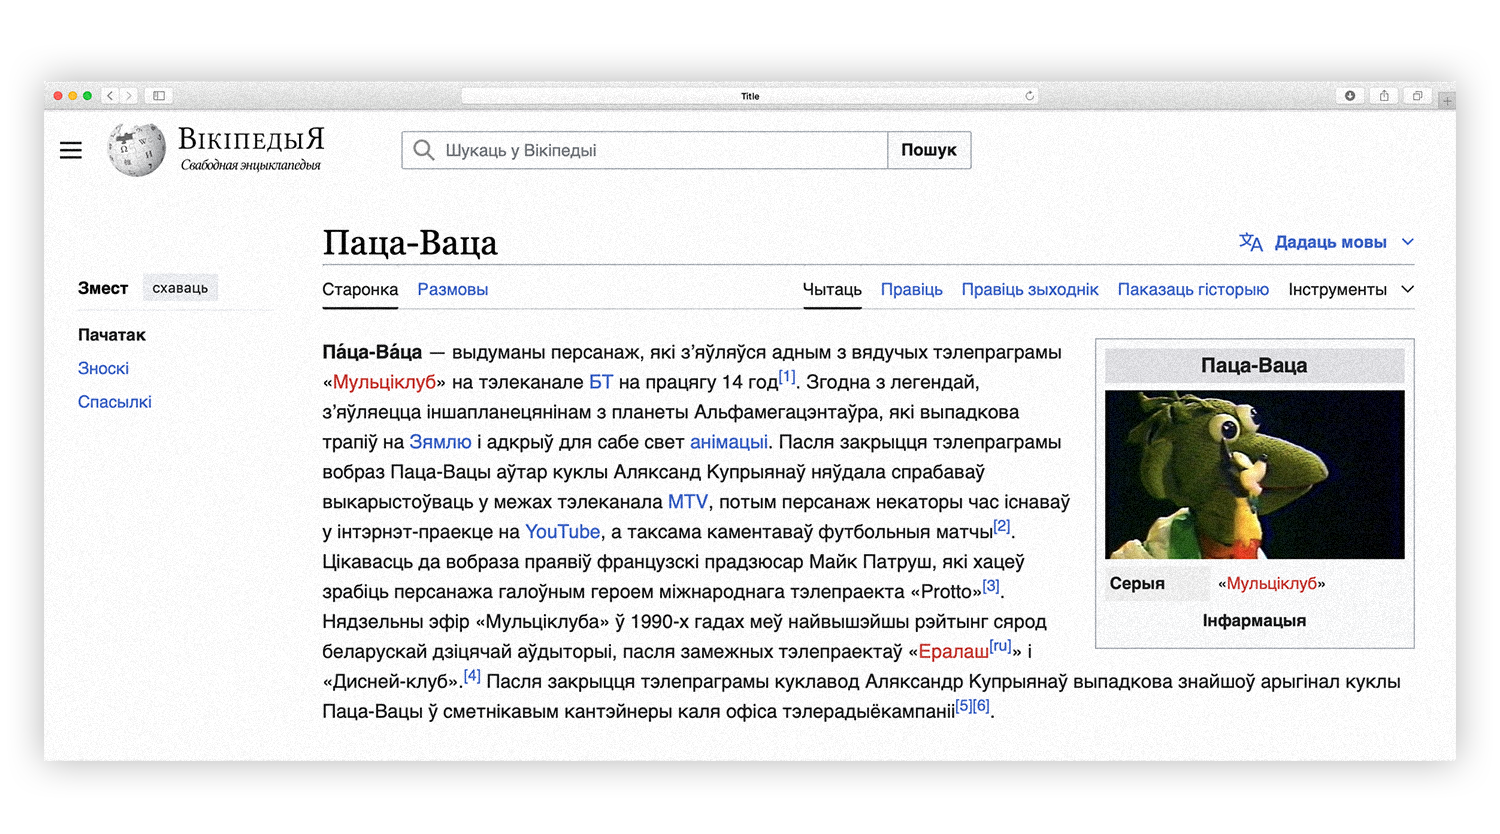1500x834 pixels.
Task: Open the Правіць tab
Action: [x=911, y=289]
